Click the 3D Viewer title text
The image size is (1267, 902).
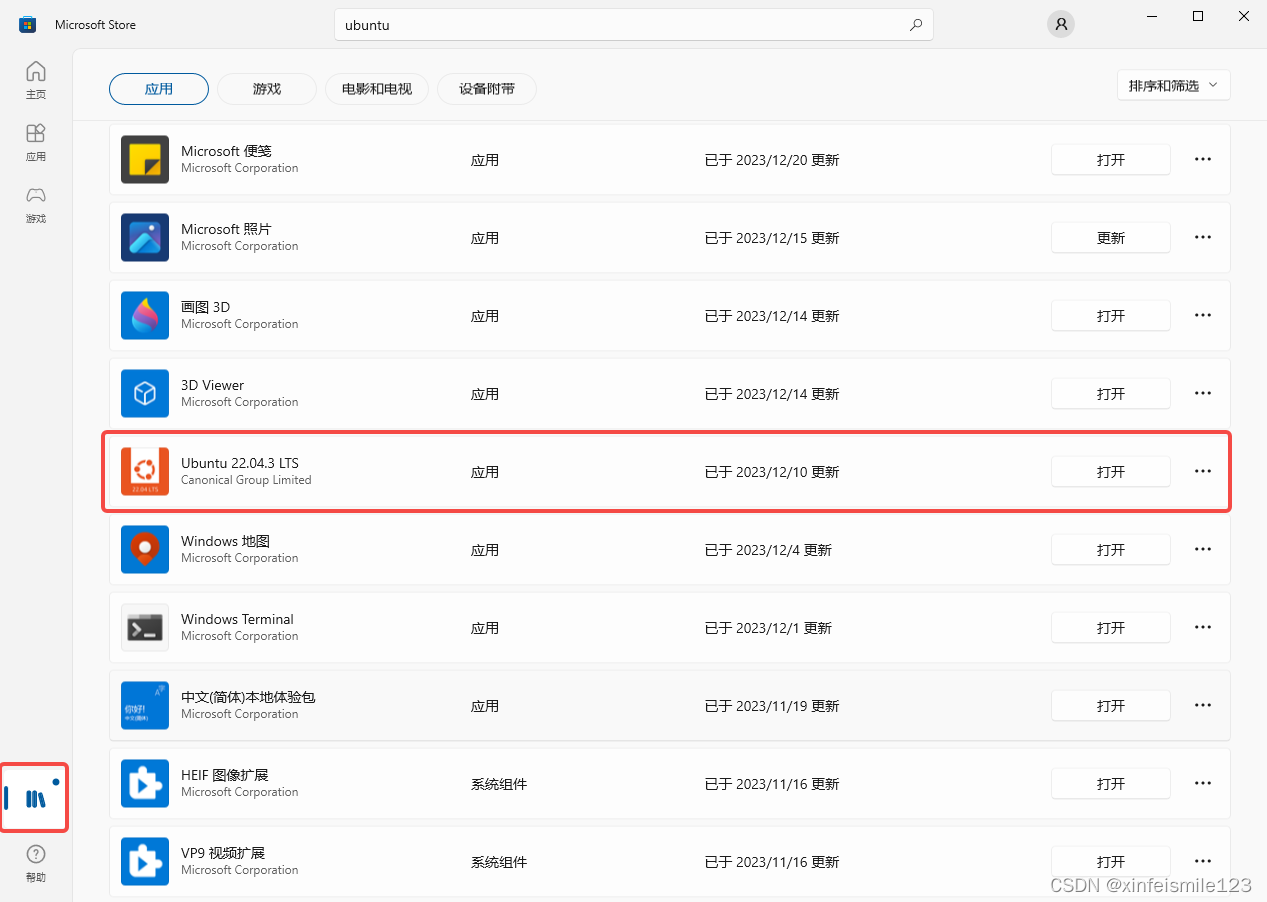point(212,385)
